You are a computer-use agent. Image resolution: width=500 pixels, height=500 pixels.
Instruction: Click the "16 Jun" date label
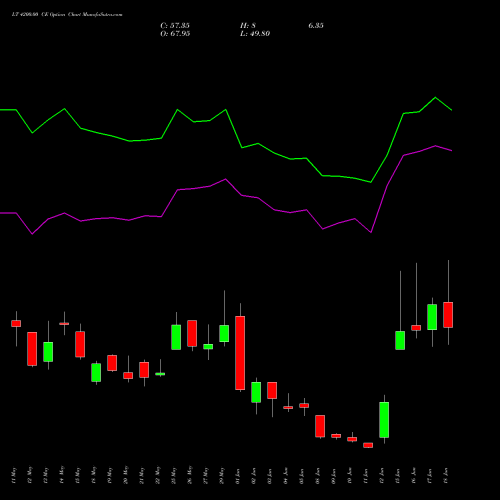click(x=414, y=476)
